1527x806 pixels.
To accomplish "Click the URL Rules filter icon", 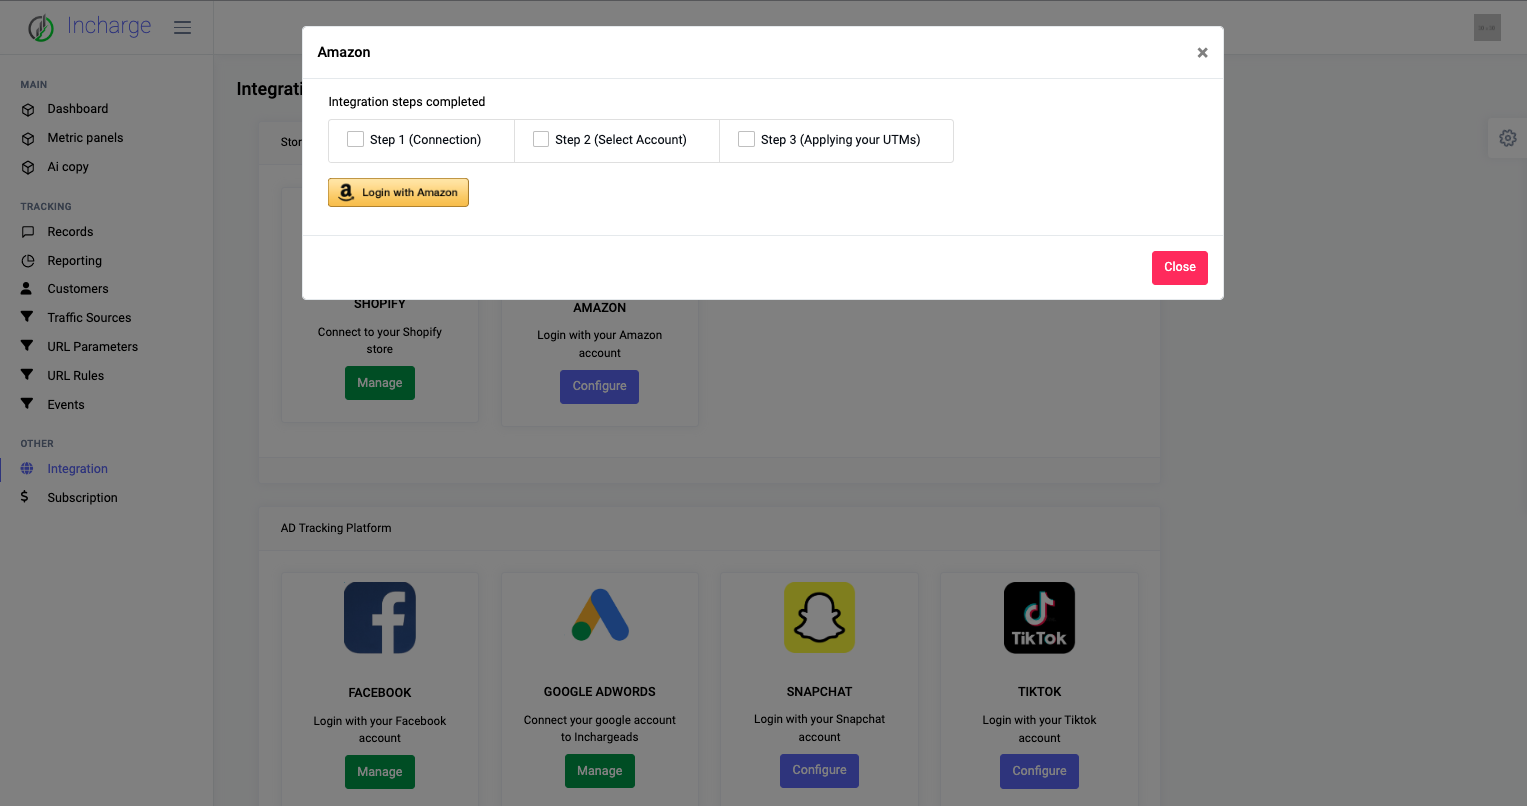I will pyautogui.click(x=27, y=375).
